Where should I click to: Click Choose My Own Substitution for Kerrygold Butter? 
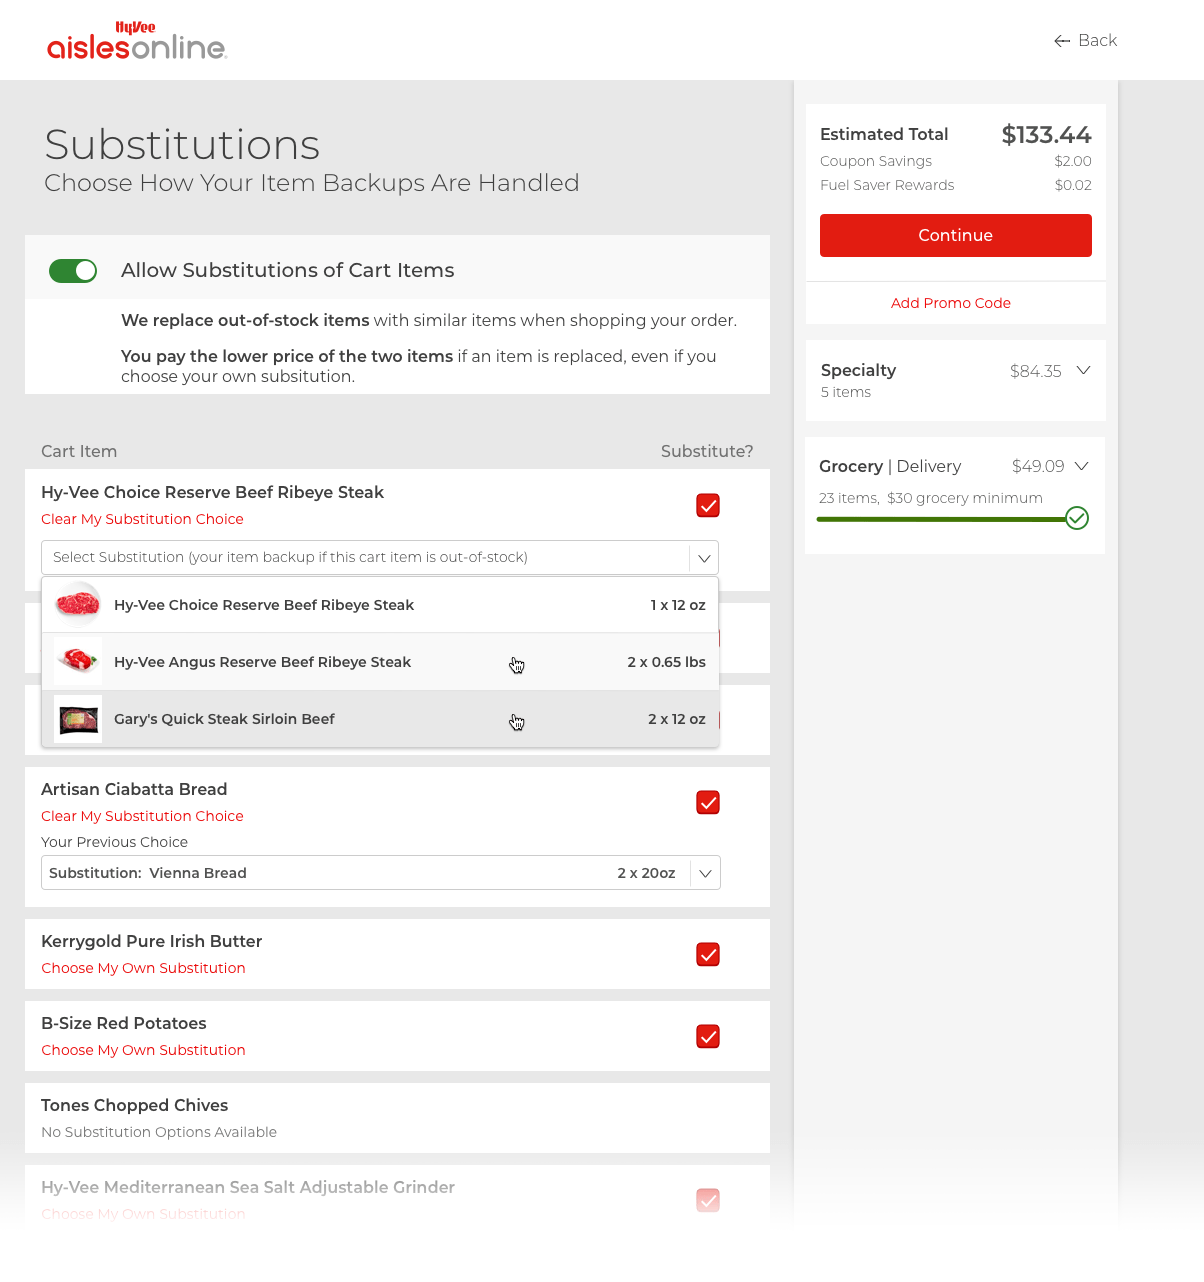tap(143, 967)
